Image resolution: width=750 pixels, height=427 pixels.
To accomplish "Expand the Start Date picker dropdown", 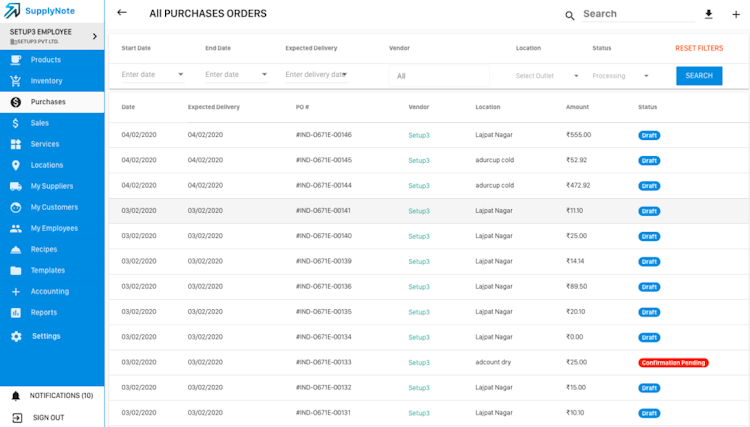I will [x=181, y=75].
